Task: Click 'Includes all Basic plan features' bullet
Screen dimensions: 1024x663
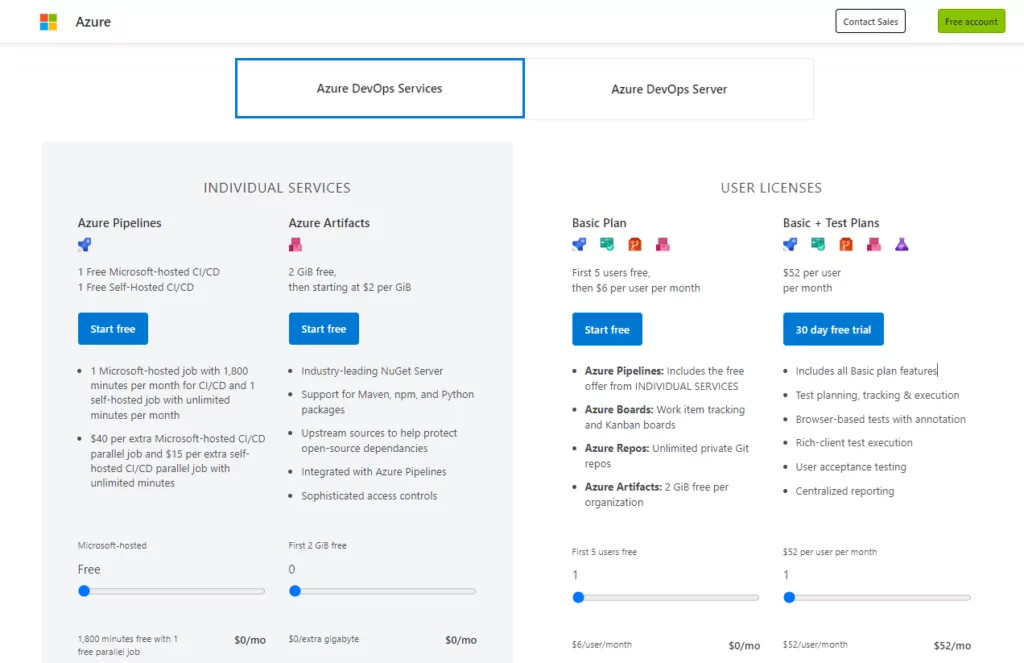Action: [x=866, y=370]
